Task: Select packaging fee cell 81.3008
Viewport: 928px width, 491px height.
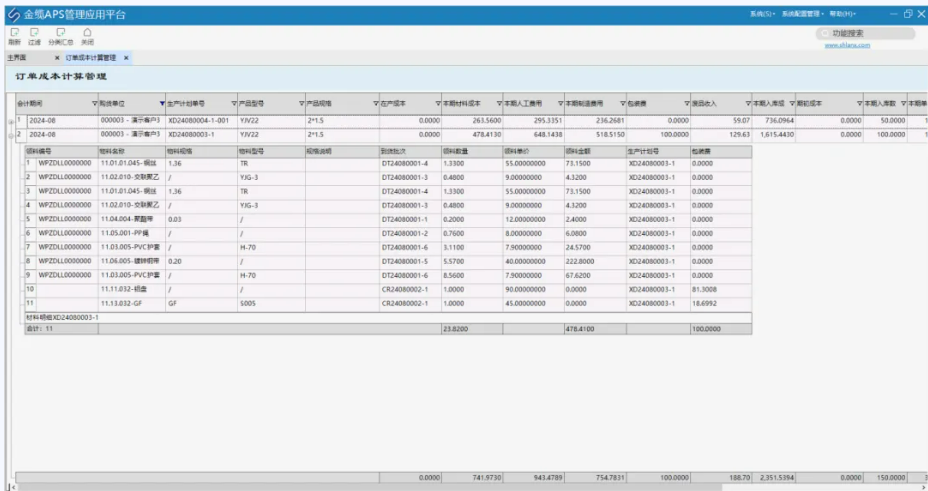Action: pyautogui.click(x=721, y=290)
